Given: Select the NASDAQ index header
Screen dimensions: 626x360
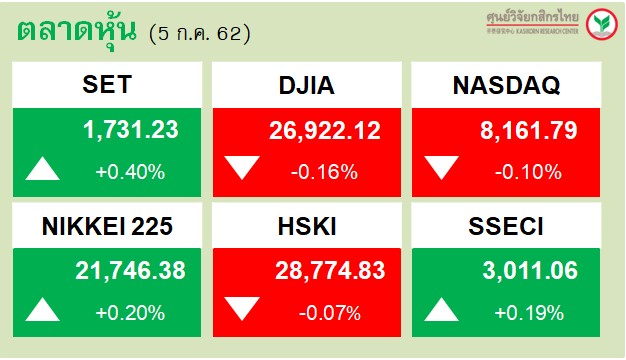Looking at the screenshot, I should tap(506, 85).
